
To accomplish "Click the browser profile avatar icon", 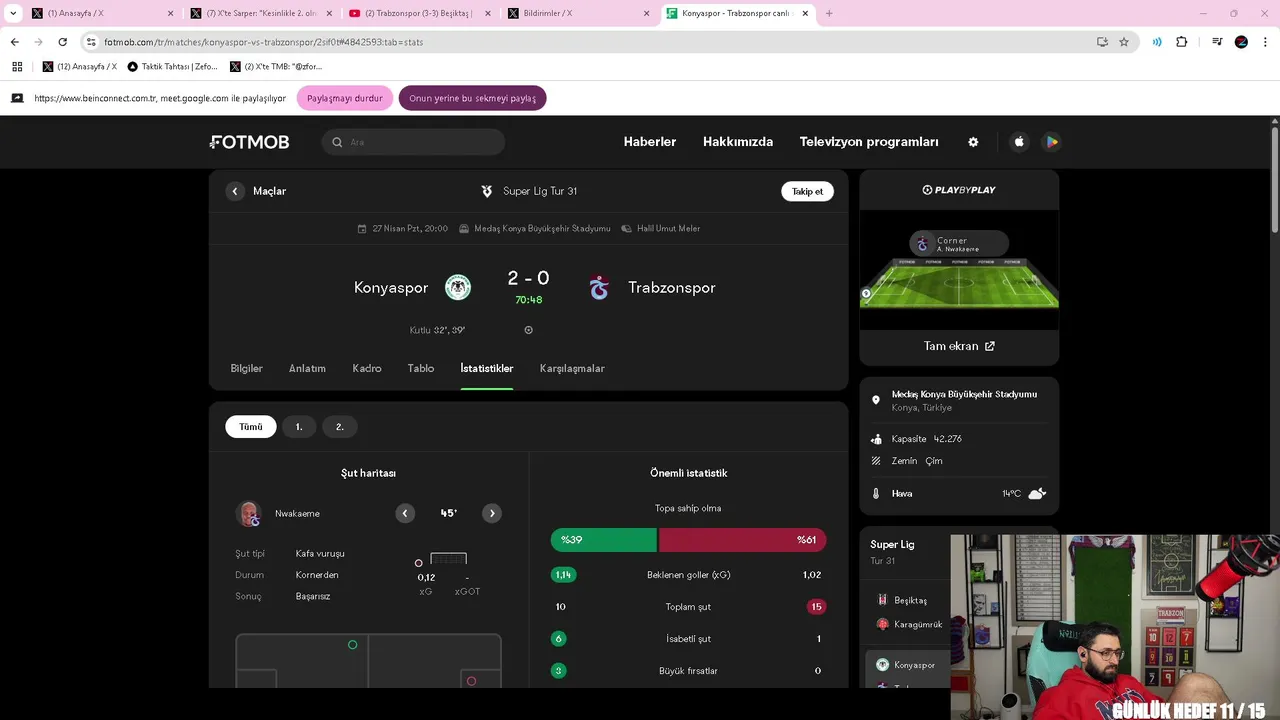I will tap(1241, 42).
